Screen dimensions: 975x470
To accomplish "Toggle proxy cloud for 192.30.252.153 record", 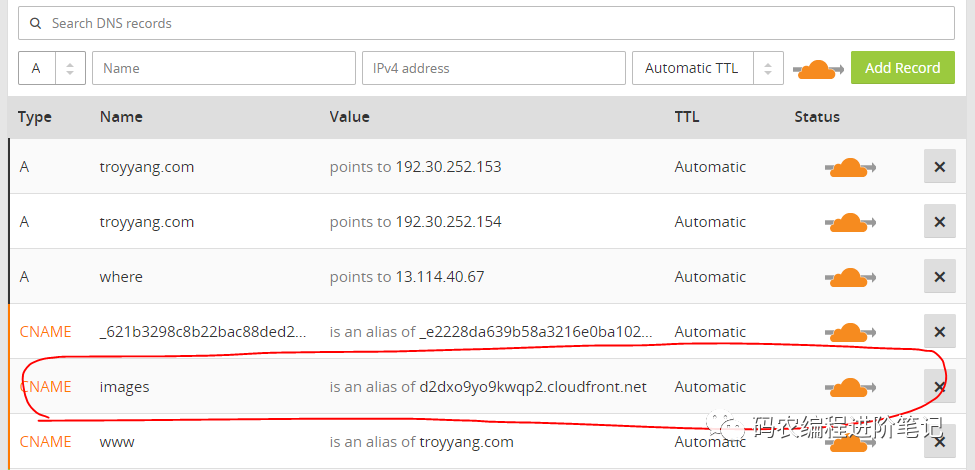I will tap(849, 167).
